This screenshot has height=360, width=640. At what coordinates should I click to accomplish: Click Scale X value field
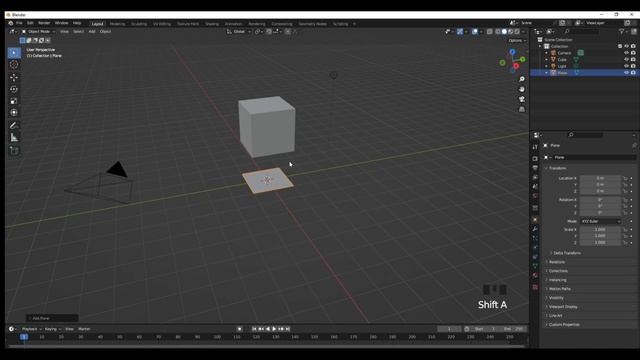tap(600, 229)
